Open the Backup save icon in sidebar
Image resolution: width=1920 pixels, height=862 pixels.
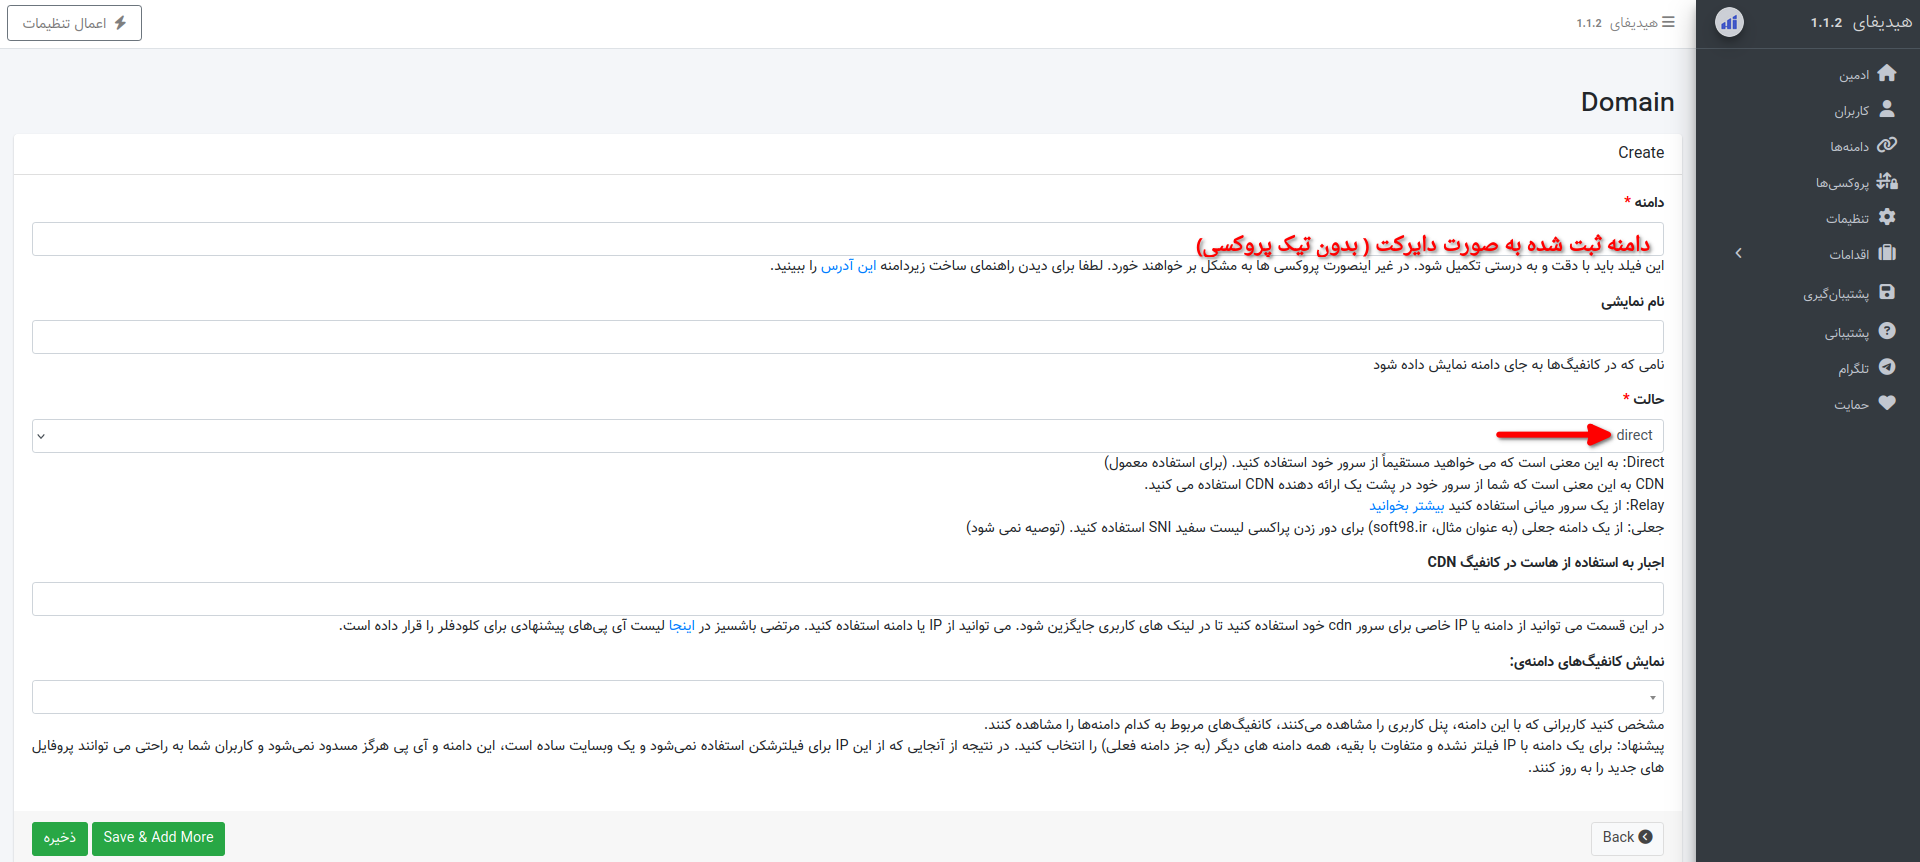click(x=1887, y=292)
